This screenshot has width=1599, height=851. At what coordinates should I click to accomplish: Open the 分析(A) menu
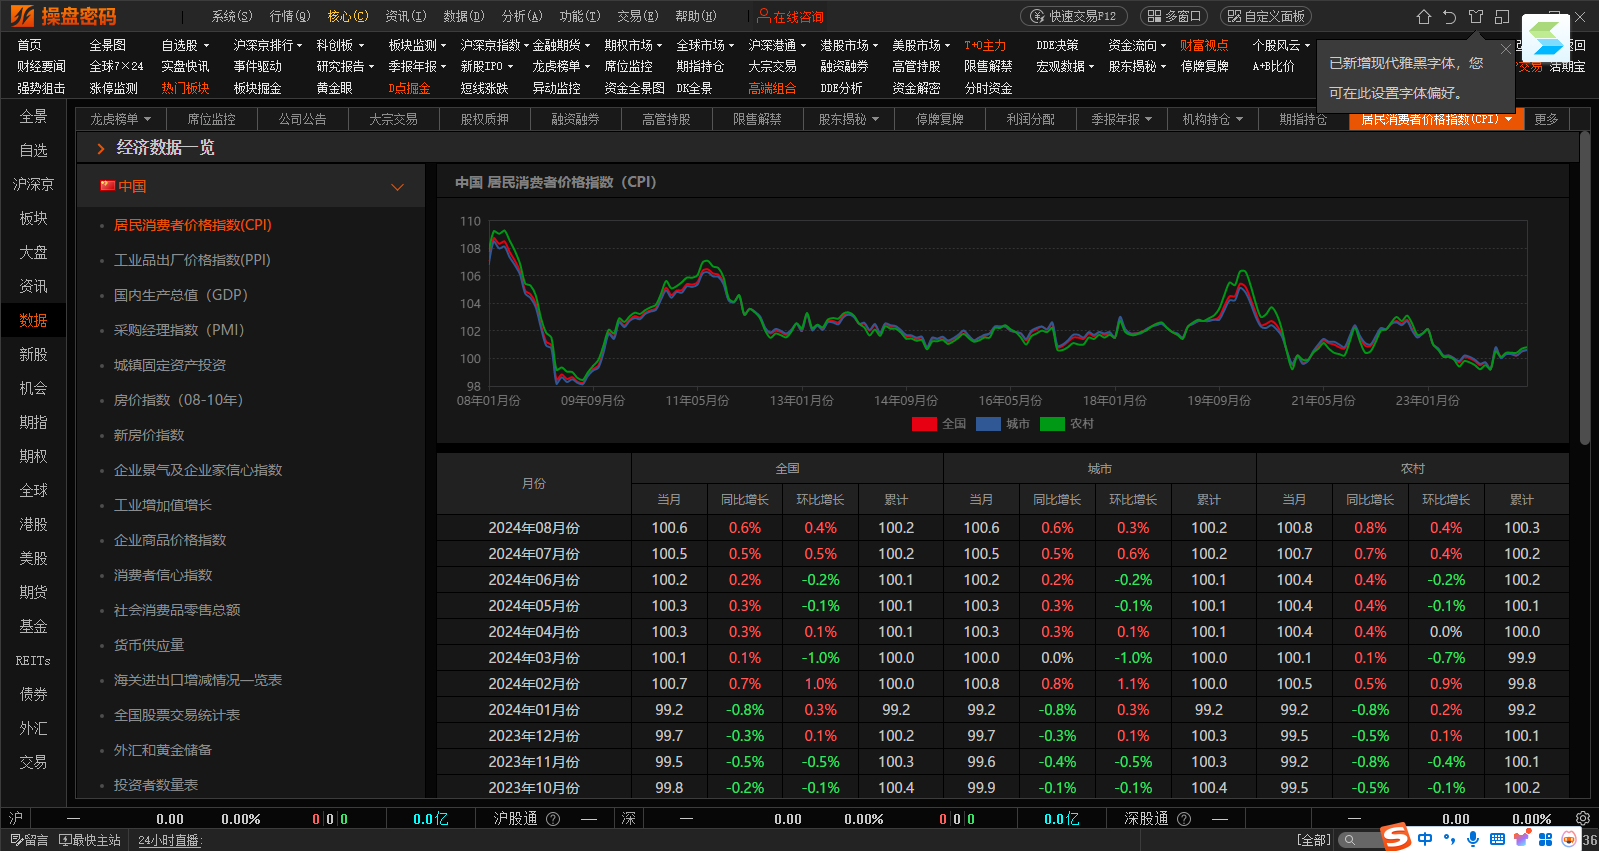(x=521, y=16)
